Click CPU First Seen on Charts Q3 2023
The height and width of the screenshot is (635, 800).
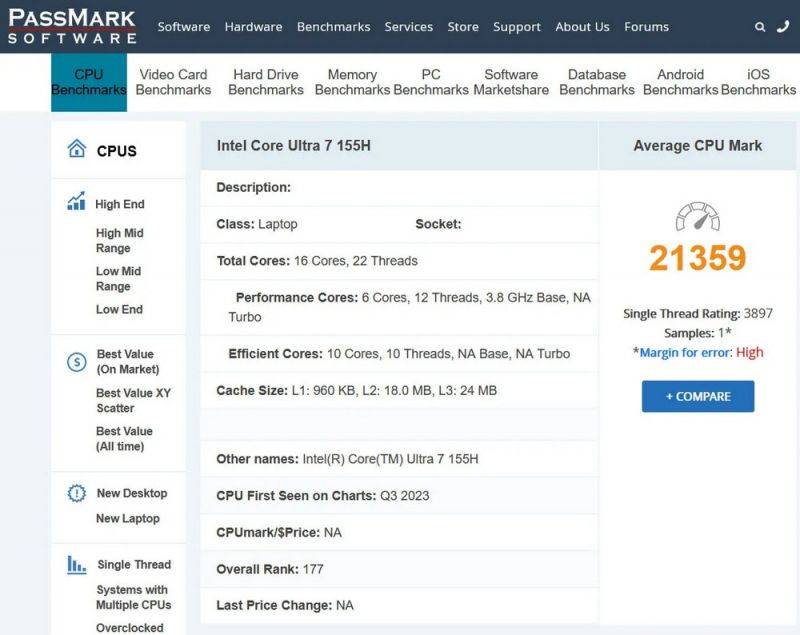[323, 495]
